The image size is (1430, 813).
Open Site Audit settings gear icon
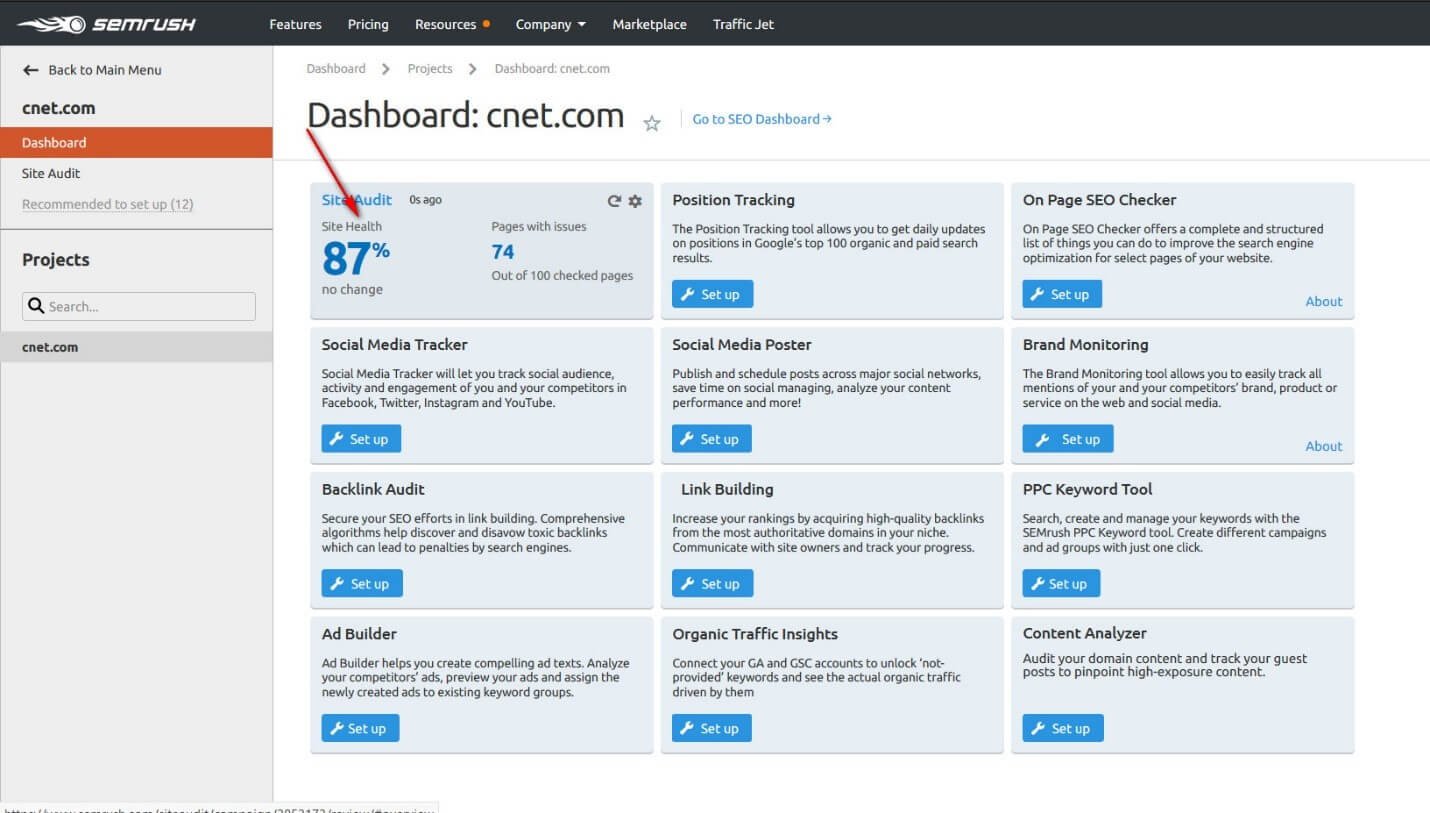point(635,201)
